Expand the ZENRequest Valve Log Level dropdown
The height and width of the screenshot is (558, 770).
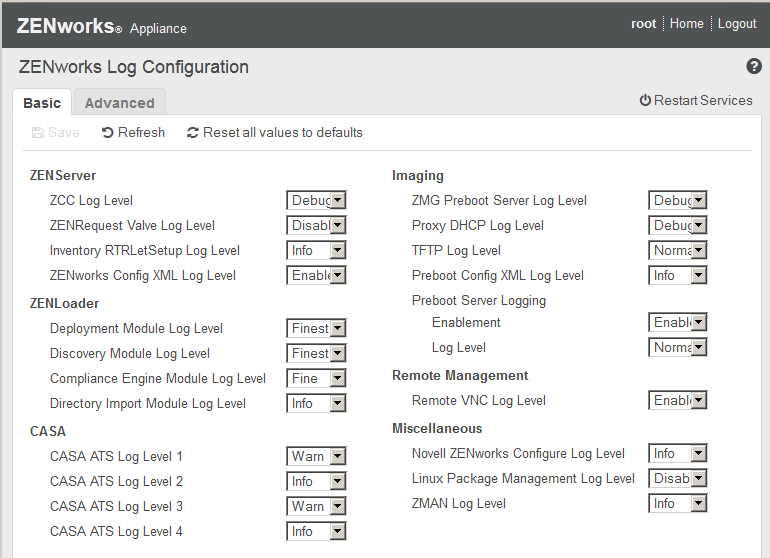[x=316, y=226]
